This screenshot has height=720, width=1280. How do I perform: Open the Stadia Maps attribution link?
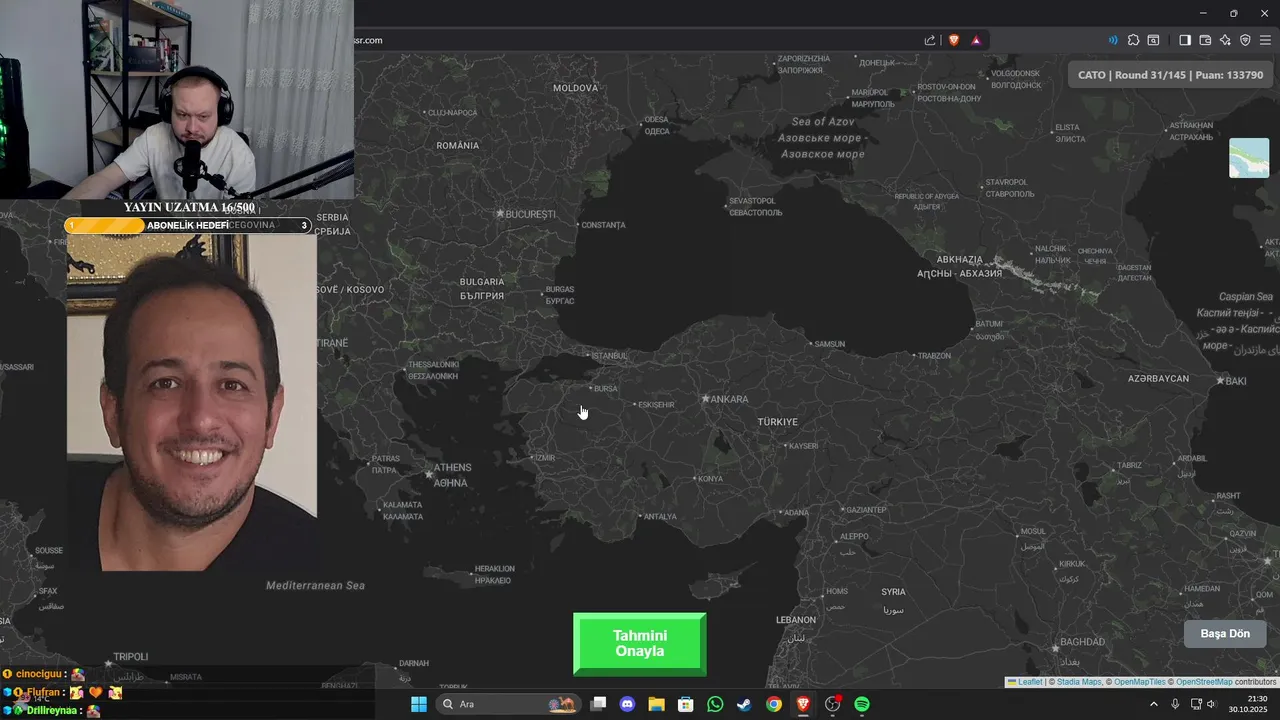pyautogui.click(x=1079, y=682)
